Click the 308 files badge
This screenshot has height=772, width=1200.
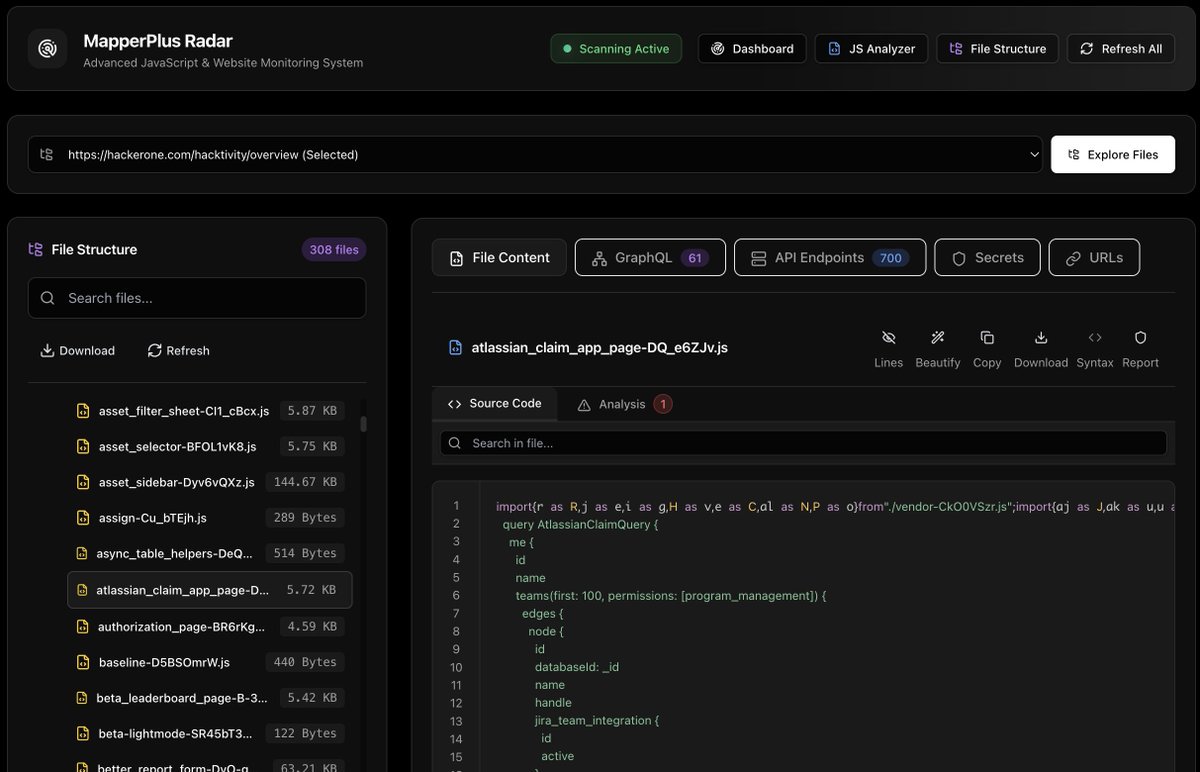(334, 250)
